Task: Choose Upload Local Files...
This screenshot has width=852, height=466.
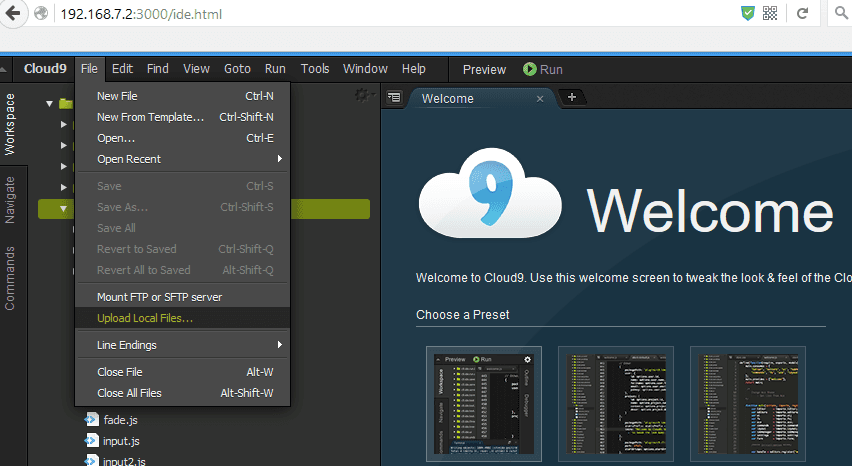Action: click(183, 318)
